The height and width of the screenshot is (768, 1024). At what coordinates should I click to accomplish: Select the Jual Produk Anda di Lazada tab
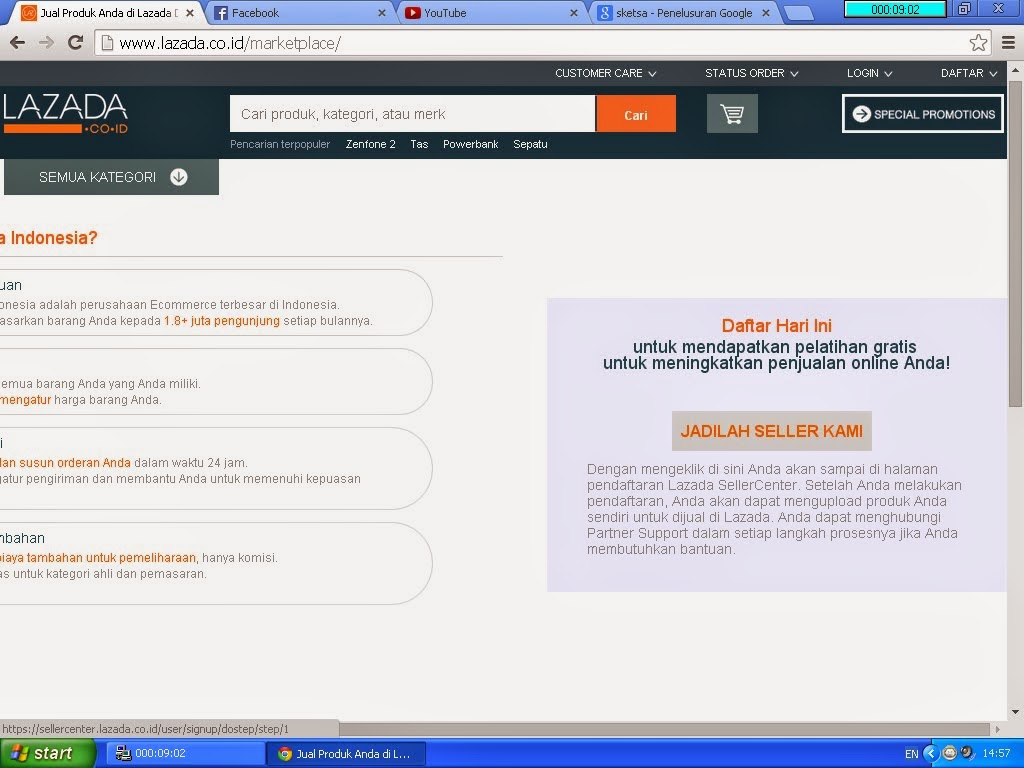(104, 13)
